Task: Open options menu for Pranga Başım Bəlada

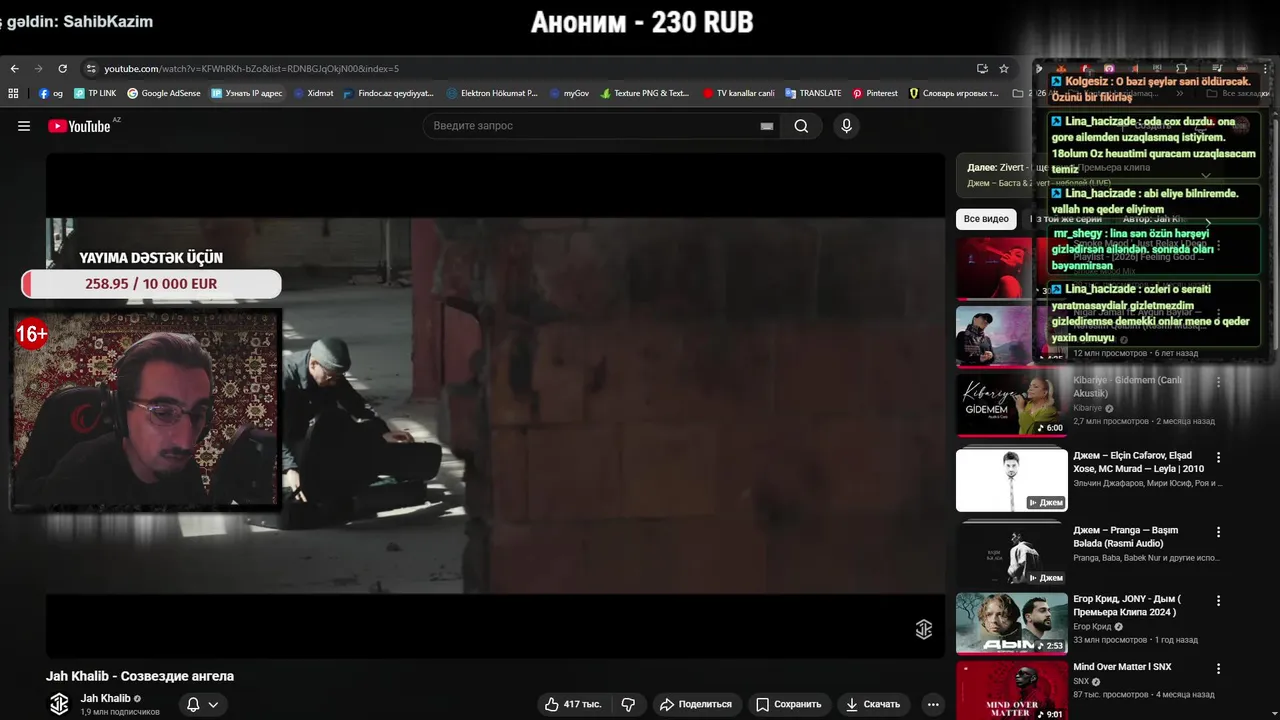Action: click(1218, 532)
